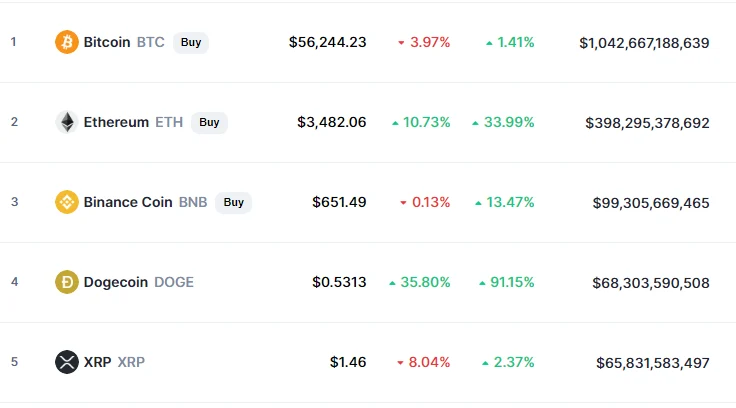
Task: Click Bitcoin's $56,244.23 price
Action: 327,42
